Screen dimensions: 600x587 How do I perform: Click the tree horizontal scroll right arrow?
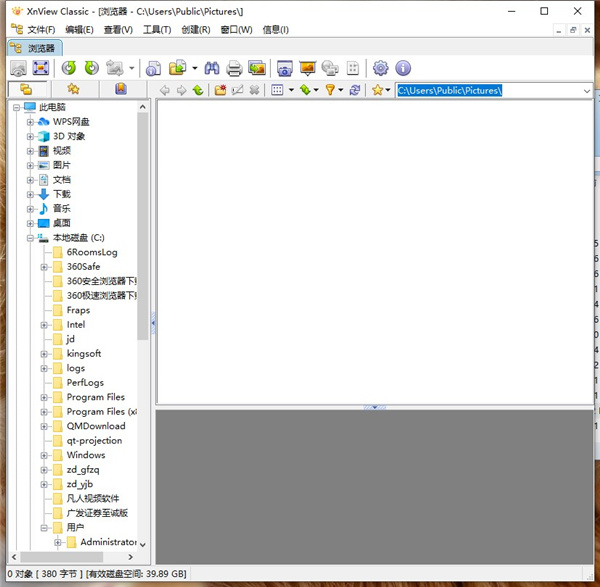[130, 557]
